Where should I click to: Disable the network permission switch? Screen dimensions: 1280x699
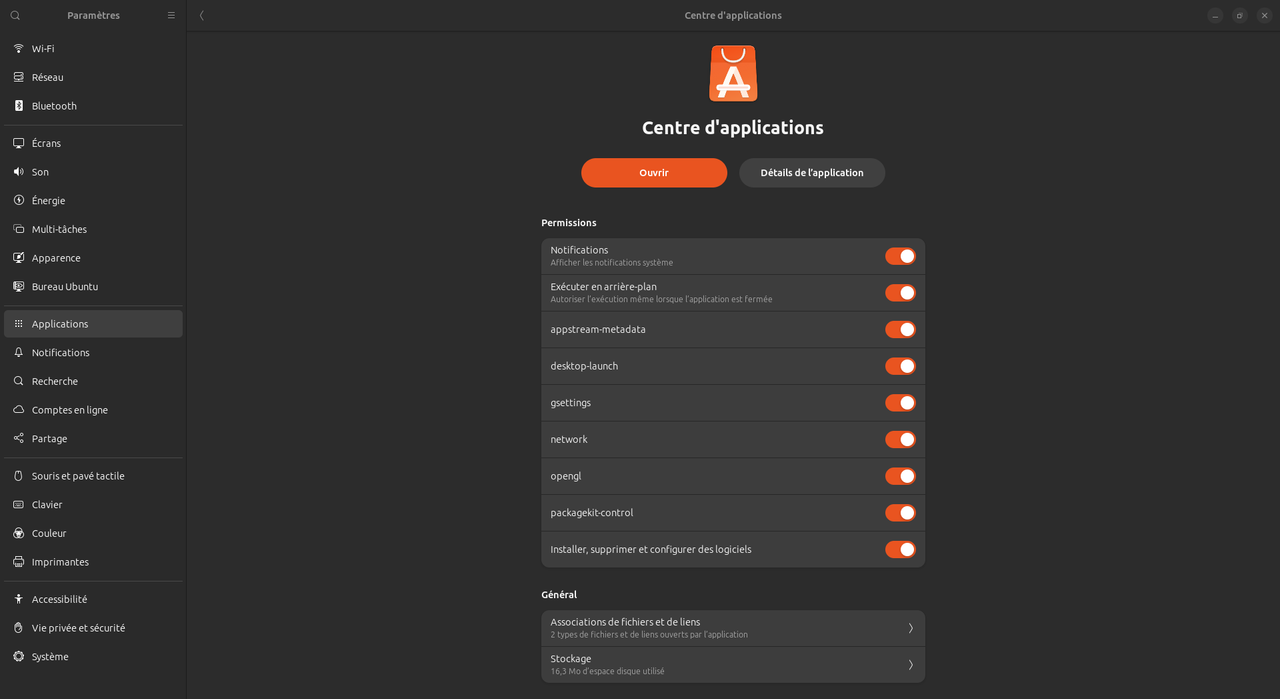click(900, 439)
